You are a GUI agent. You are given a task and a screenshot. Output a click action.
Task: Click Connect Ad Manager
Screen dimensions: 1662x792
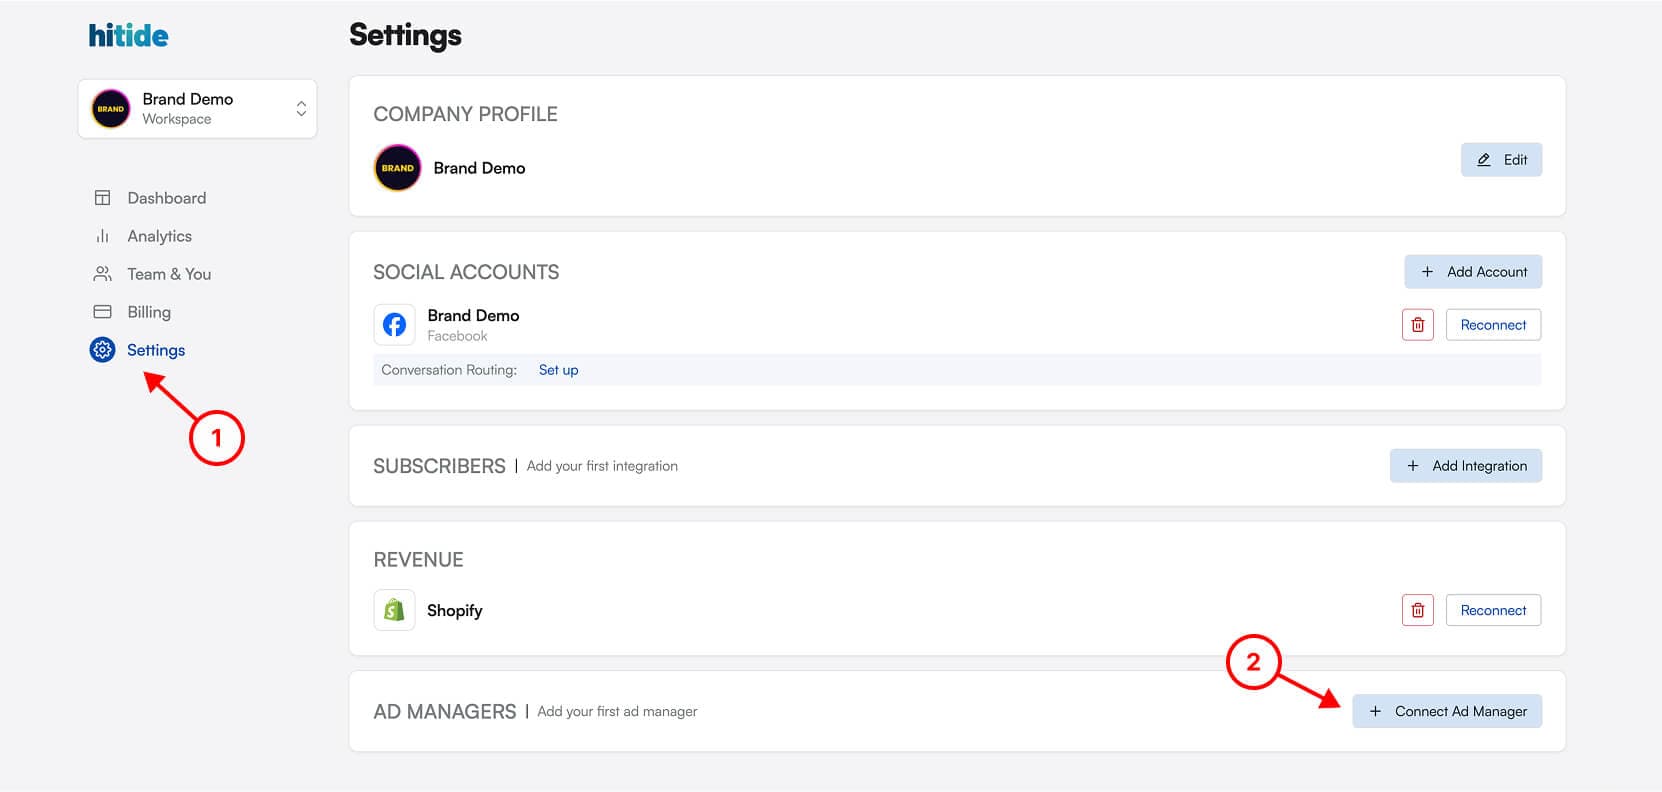1447,712
